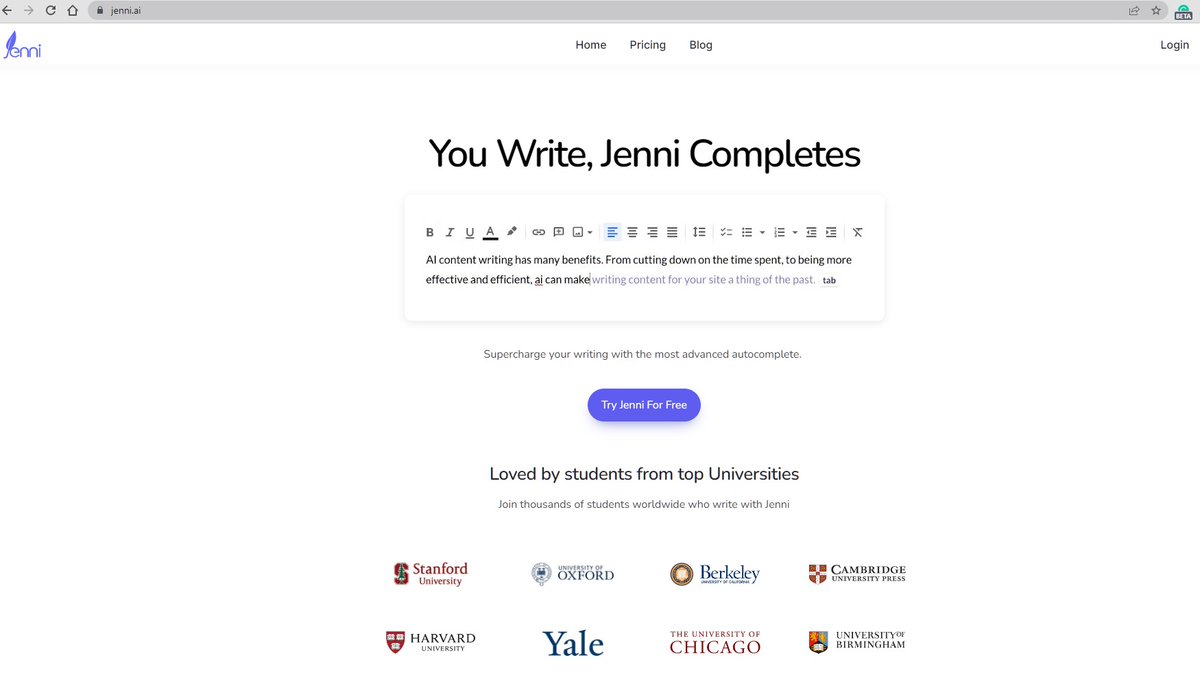The height and width of the screenshot is (673, 1200).
Task: Click the University of Oxford logo
Action: 573,573
